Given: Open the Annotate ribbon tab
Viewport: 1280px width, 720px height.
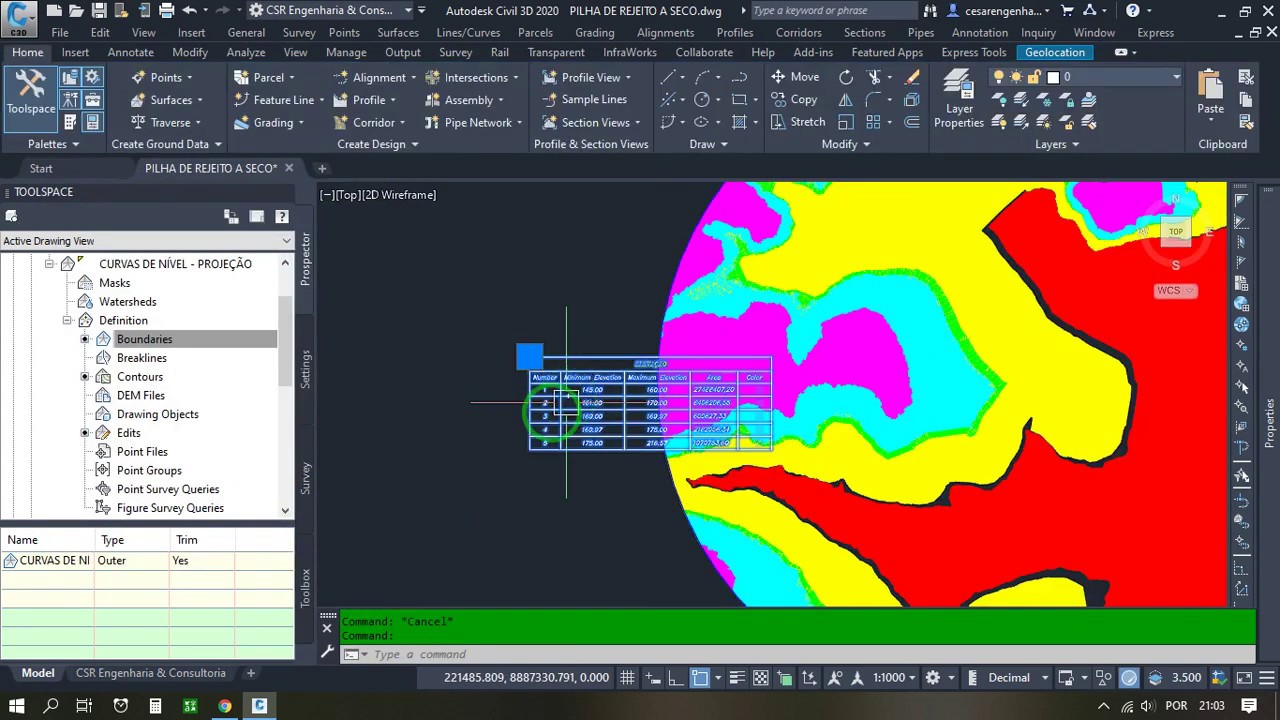Looking at the screenshot, I should coord(131,52).
